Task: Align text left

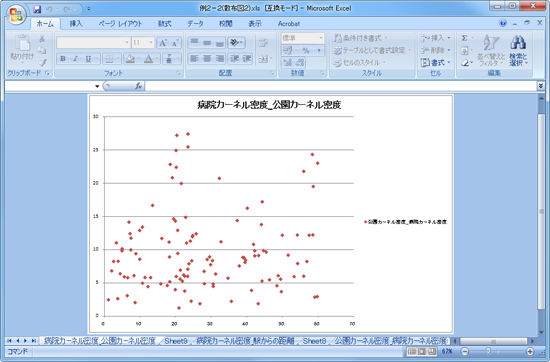Action: tap(194, 59)
